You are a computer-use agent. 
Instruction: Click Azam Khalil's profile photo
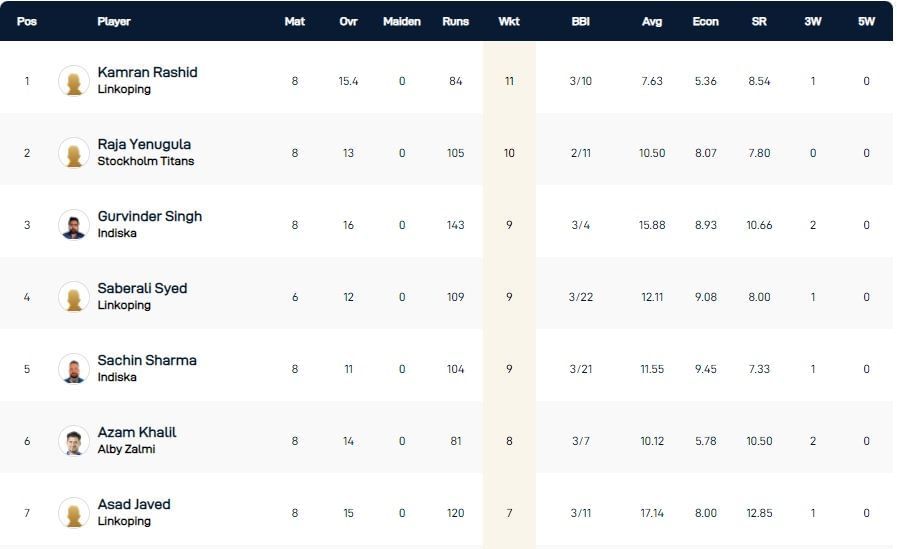click(74, 441)
